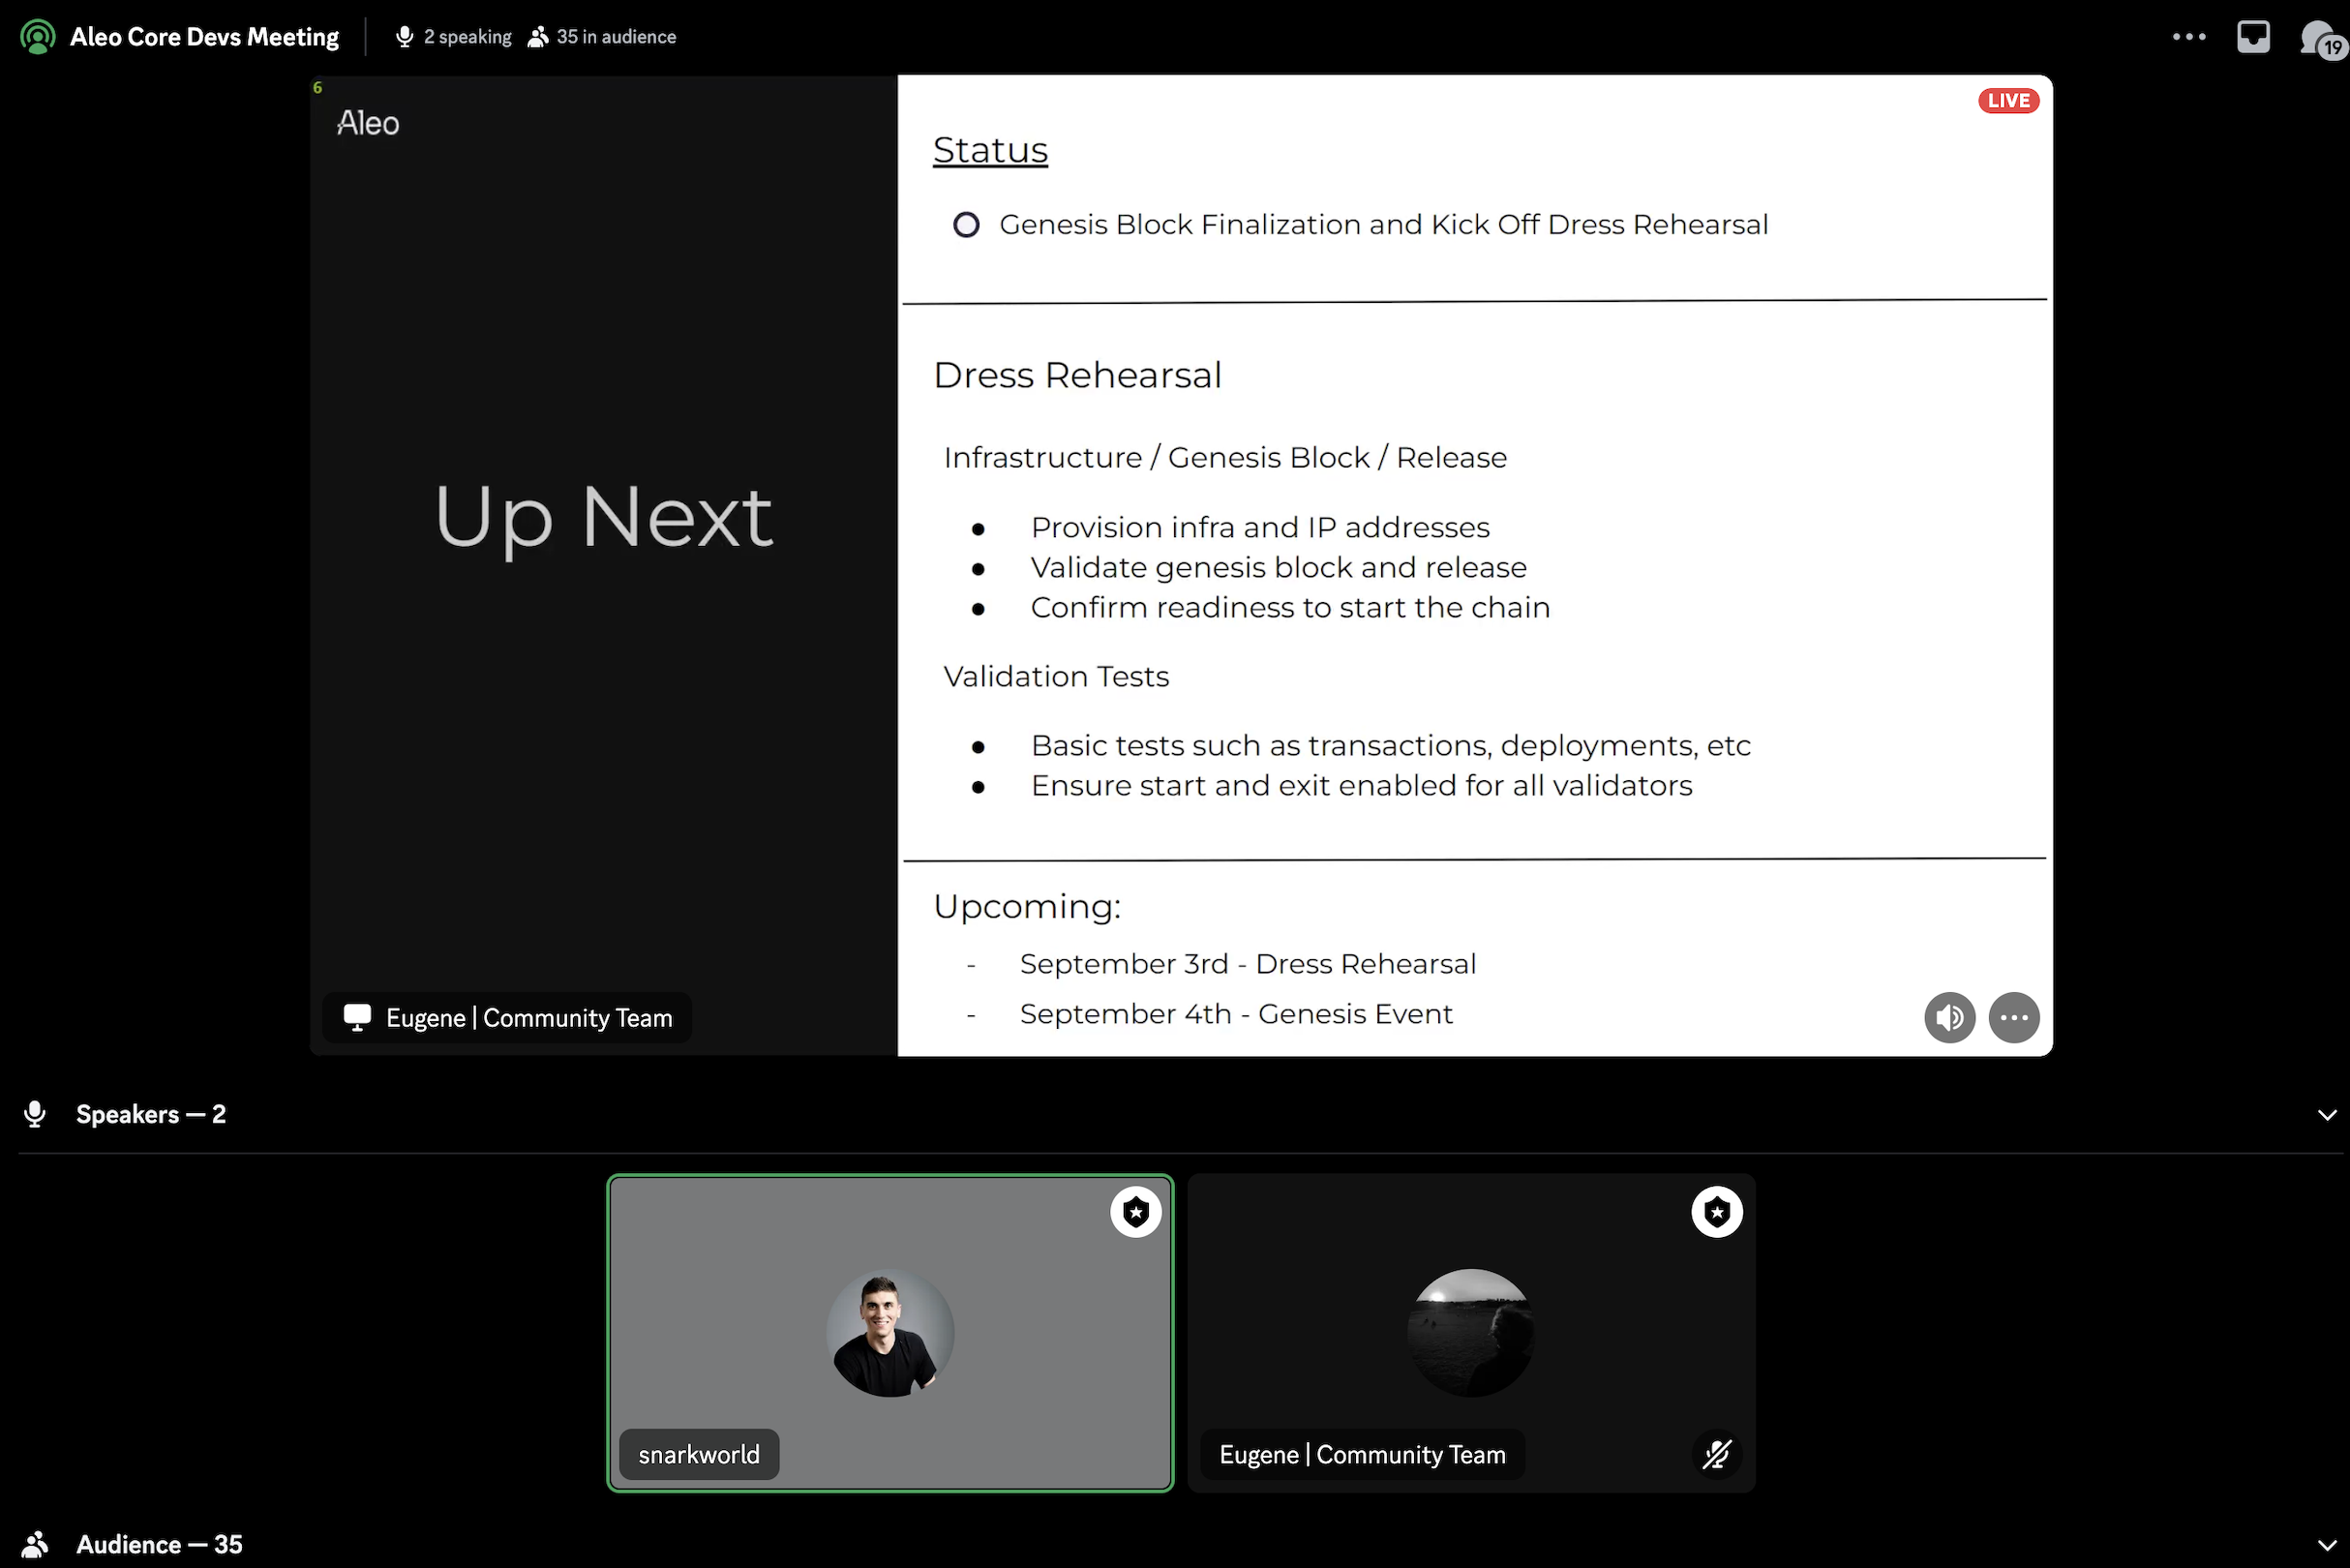The height and width of the screenshot is (1568, 2350).
Task: Click snarkworld's moderator shield badge
Action: coord(1135,1213)
